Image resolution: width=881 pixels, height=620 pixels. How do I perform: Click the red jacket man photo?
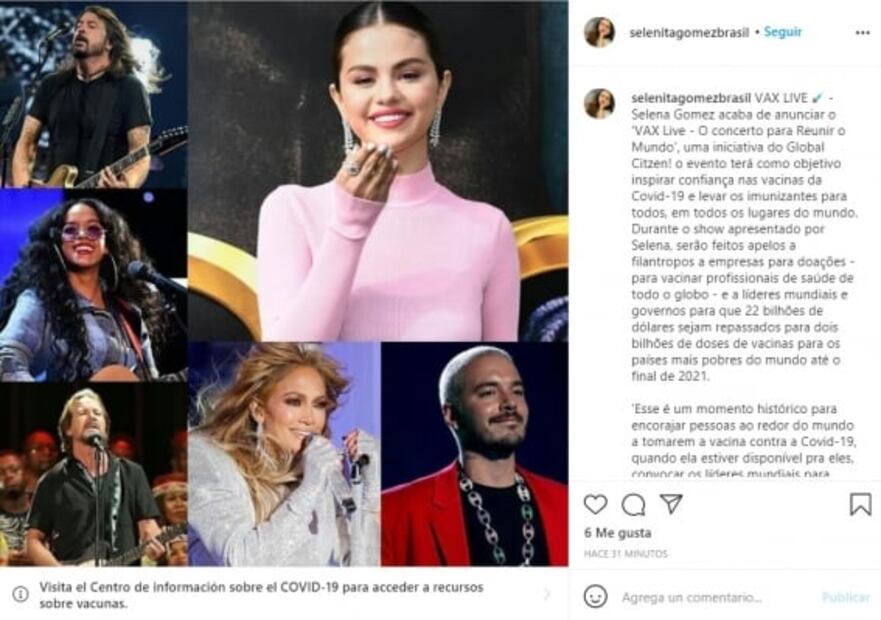point(475,454)
